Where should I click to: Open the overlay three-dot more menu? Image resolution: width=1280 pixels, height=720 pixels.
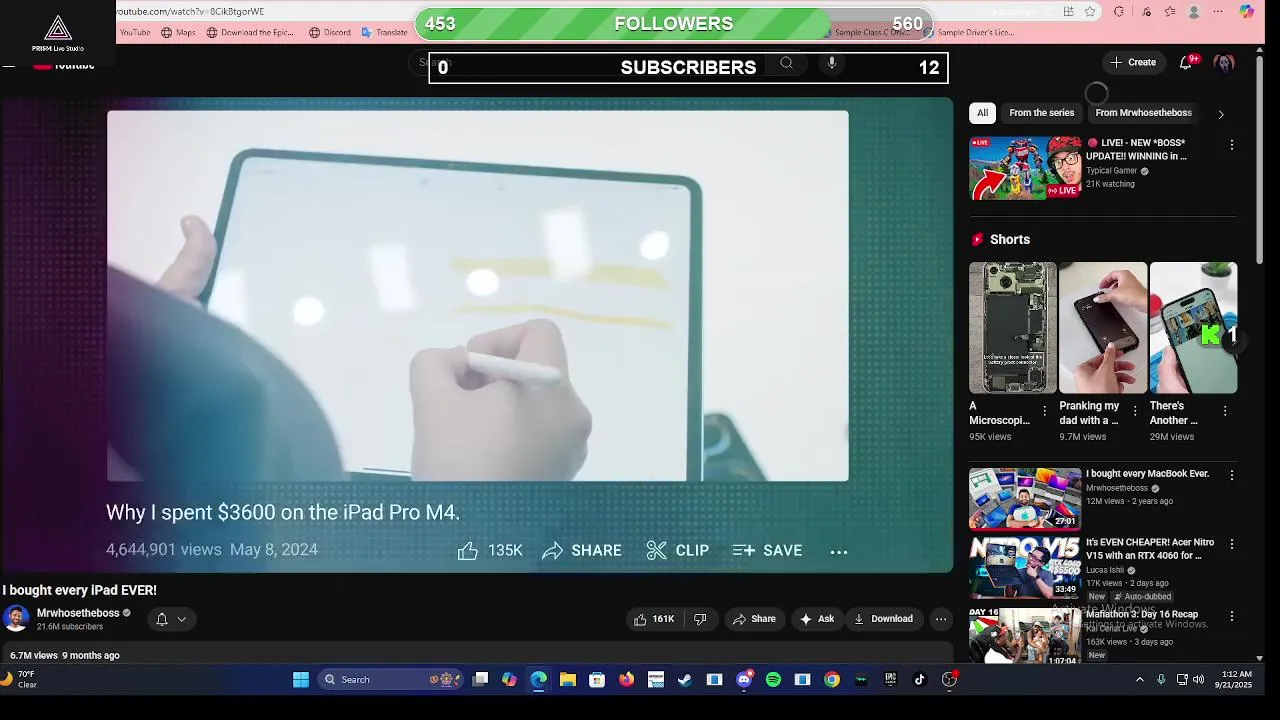pyautogui.click(x=839, y=551)
